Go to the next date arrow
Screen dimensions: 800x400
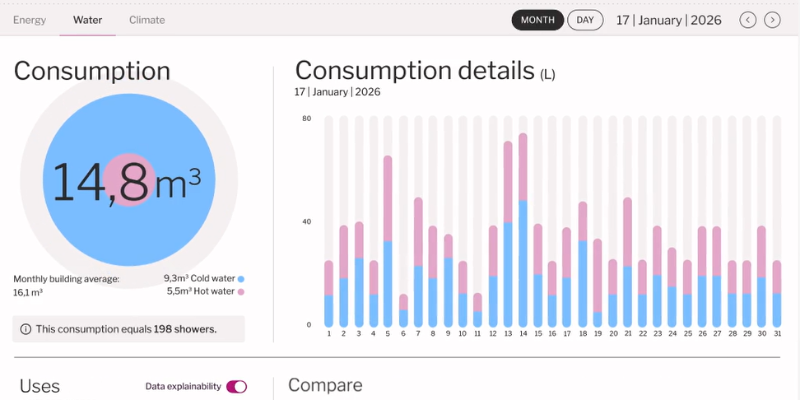[772, 20]
